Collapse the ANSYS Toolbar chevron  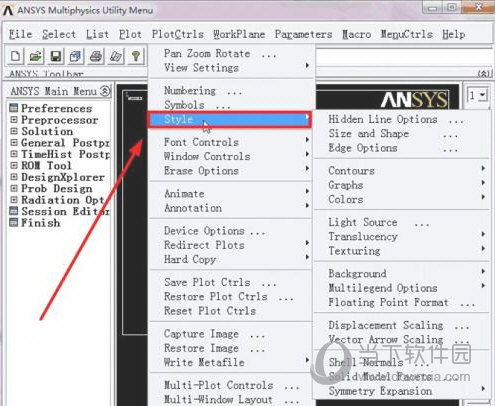click(x=483, y=74)
